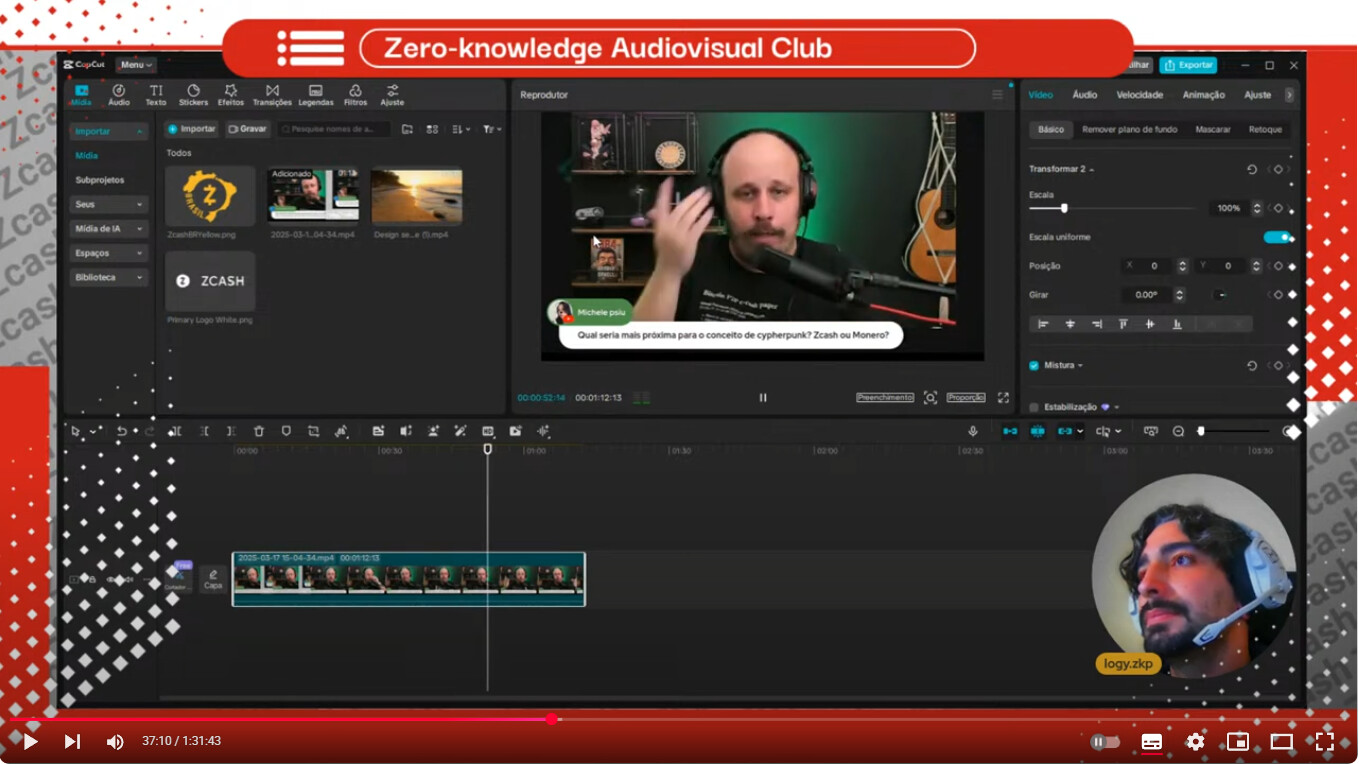Open the Texto tool tab
The image size is (1359, 764).
coord(156,95)
